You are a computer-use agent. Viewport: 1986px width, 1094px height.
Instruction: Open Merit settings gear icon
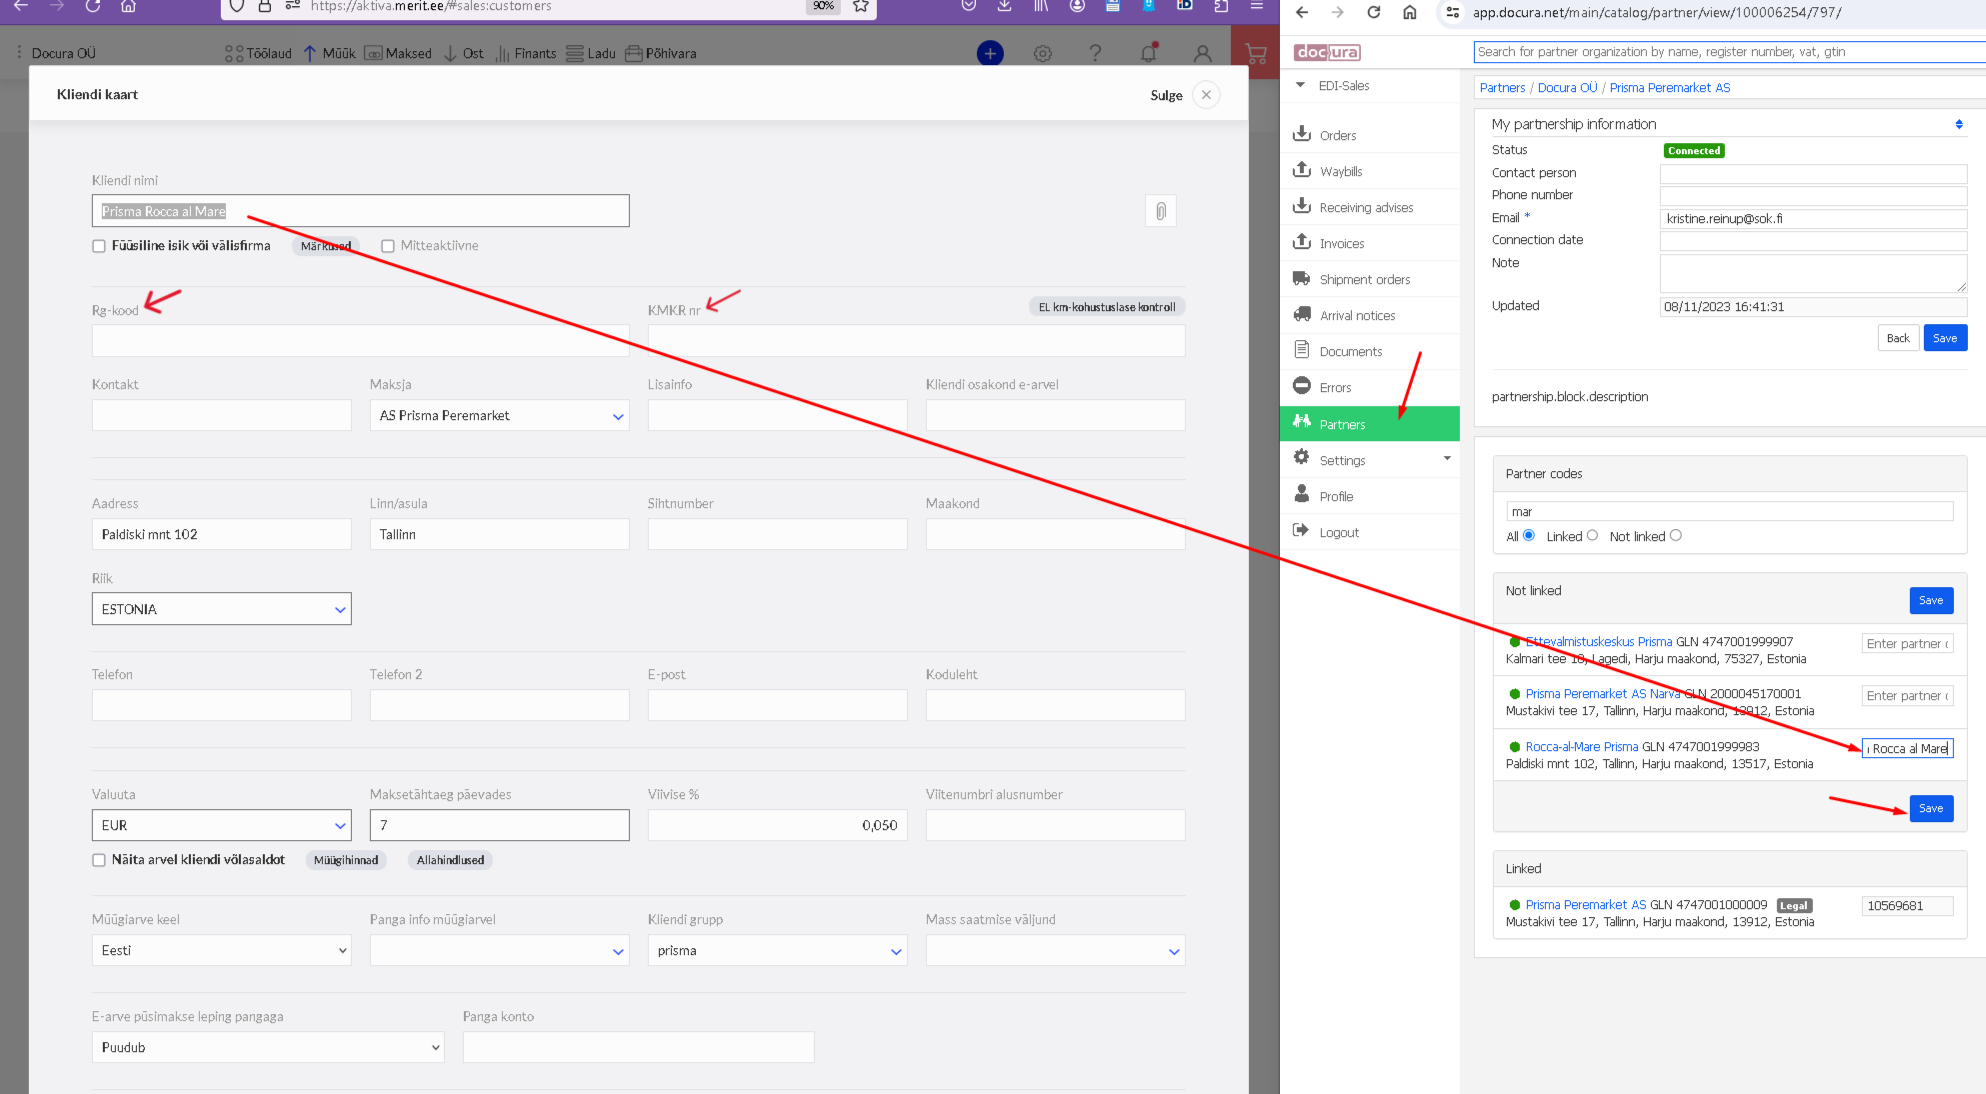point(1042,53)
